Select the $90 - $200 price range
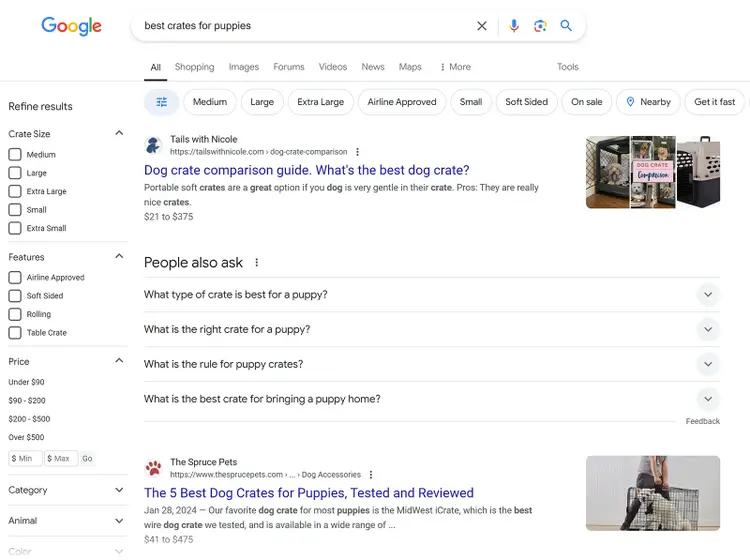Screen dimensions: 750x560 click(x=27, y=400)
